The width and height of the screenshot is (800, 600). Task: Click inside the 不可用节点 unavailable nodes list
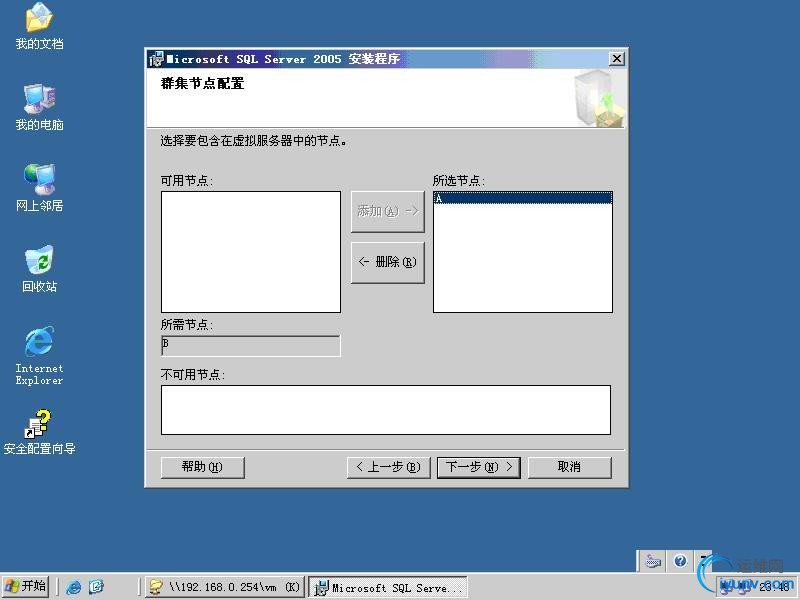386,410
